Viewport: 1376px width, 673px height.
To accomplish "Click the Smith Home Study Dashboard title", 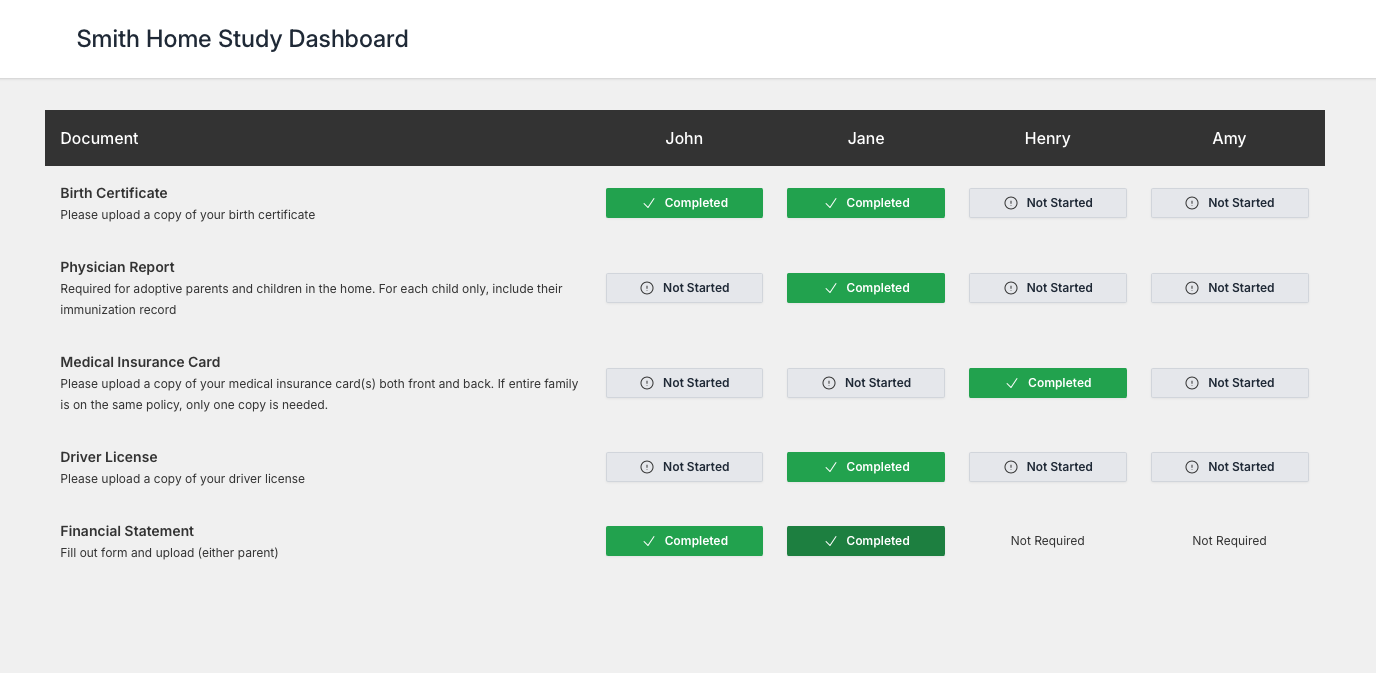I will tap(242, 39).
